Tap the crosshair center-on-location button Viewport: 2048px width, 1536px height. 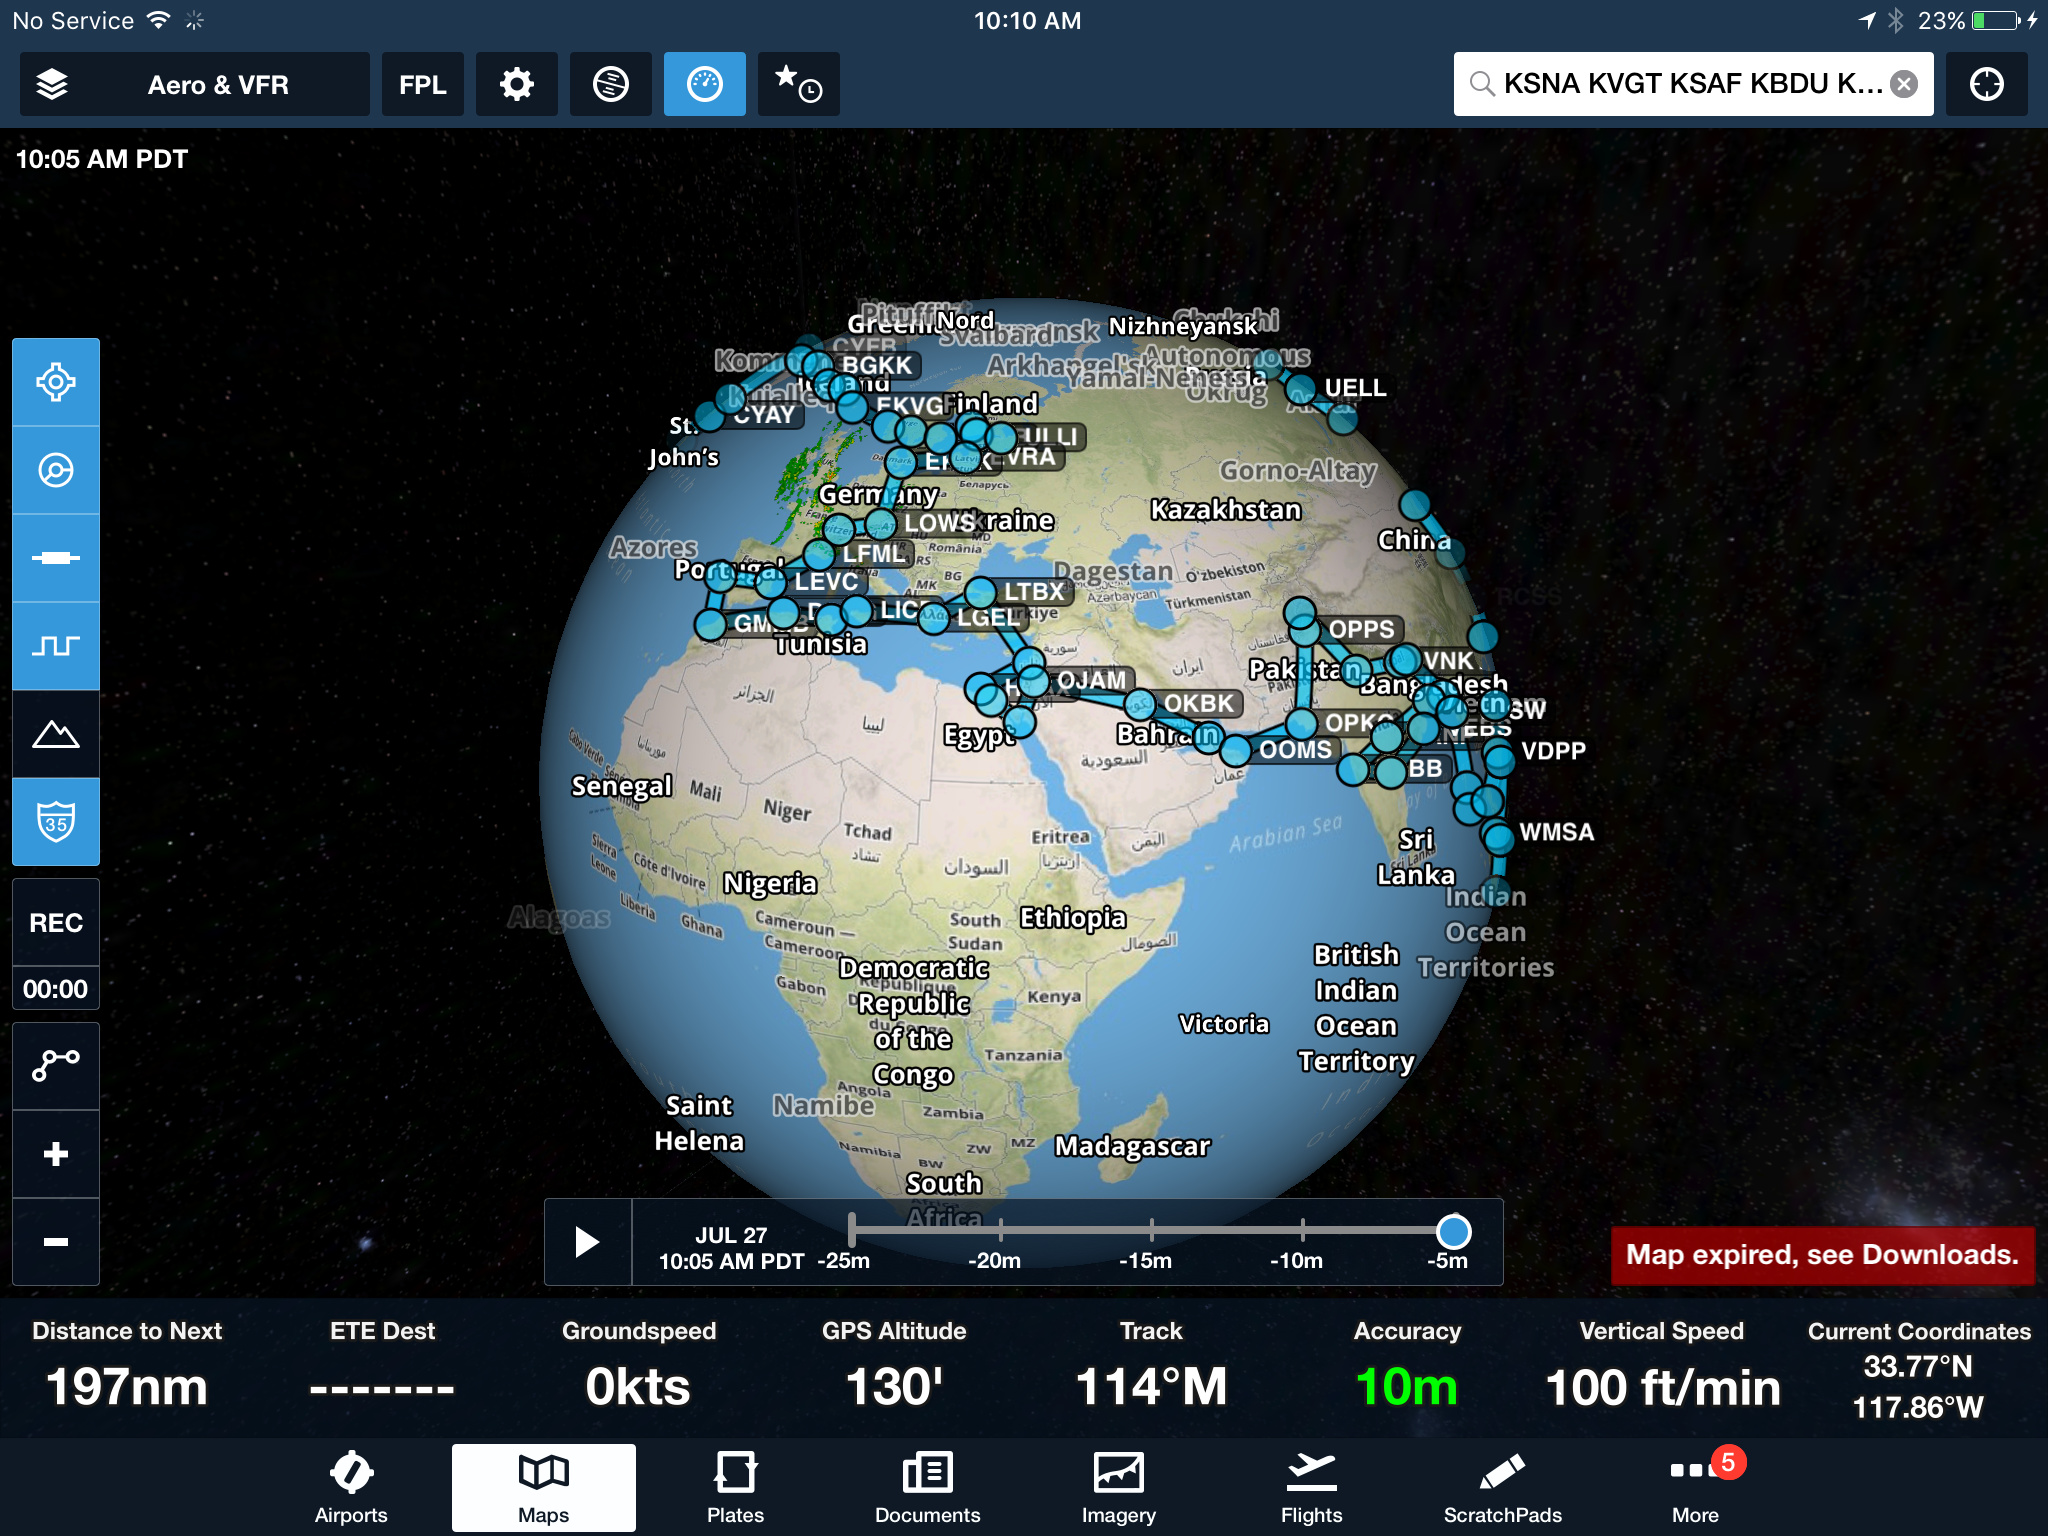(x=1986, y=84)
